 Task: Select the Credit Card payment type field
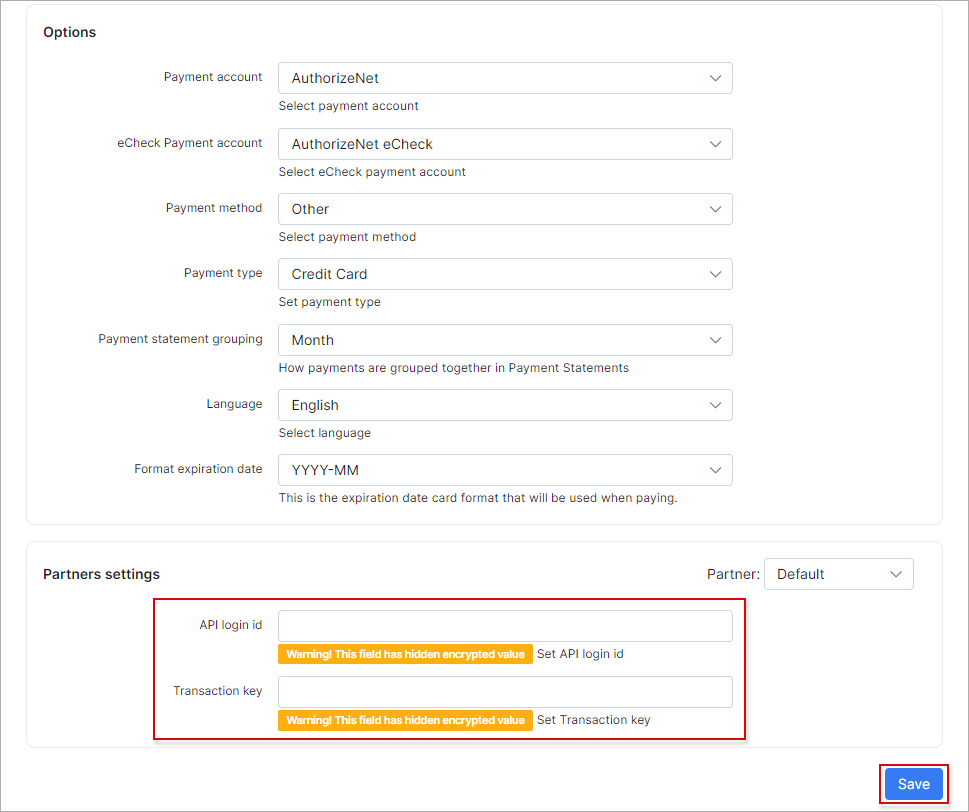pos(505,274)
